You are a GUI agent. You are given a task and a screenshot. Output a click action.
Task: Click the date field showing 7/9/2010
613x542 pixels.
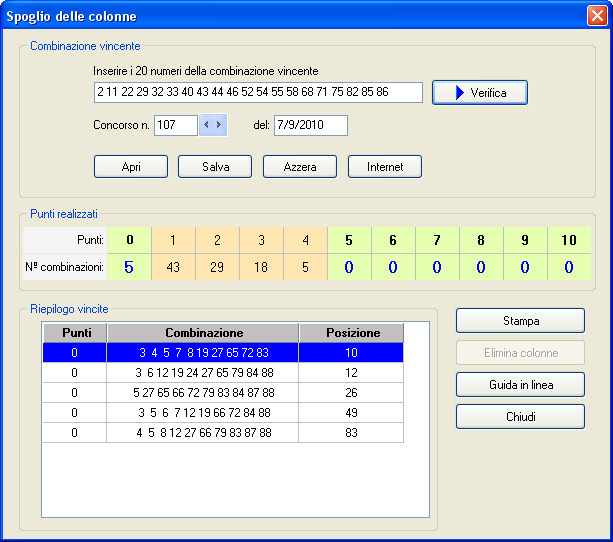(x=310, y=125)
